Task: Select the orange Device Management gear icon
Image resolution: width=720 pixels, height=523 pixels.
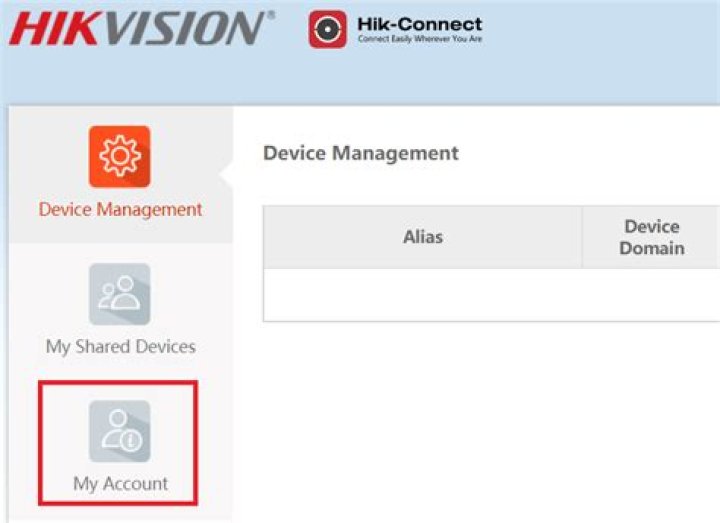Action: pos(120,156)
